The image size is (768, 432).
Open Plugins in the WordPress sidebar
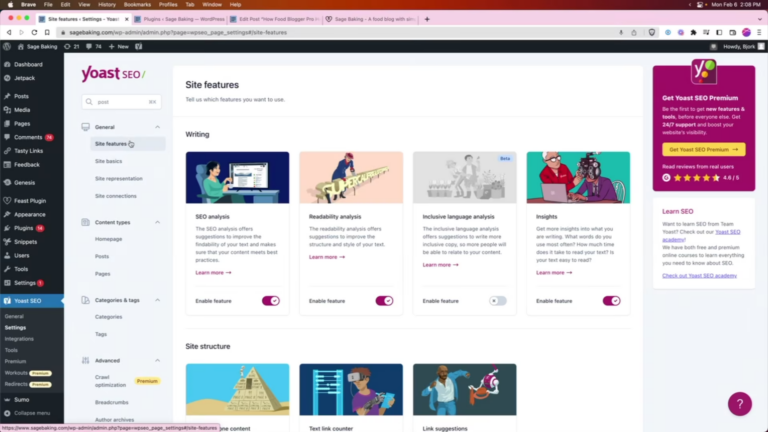pyautogui.click(x=23, y=227)
